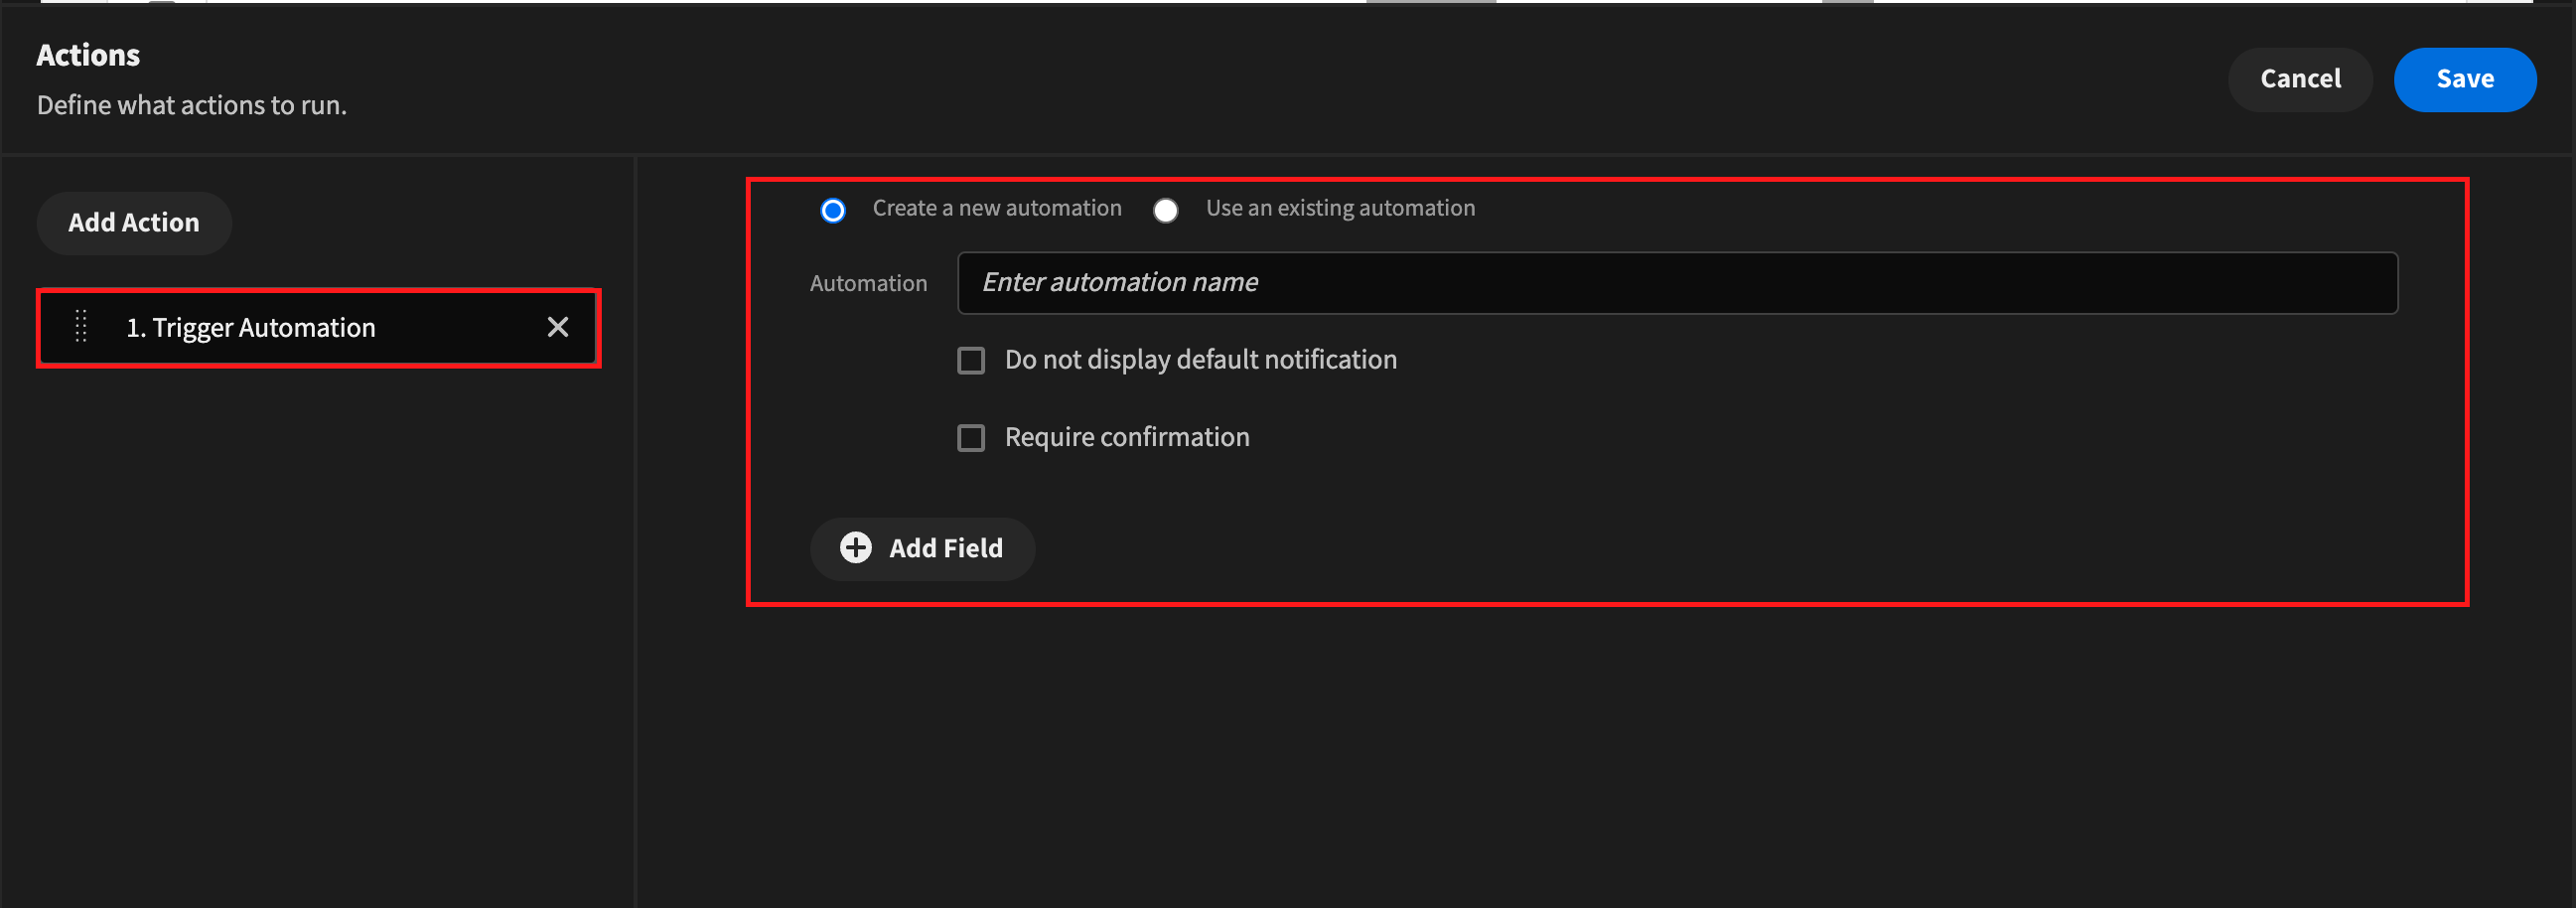2576x908 pixels.
Task: Remove the Trigger Automation action with the X
Action: pos(557,327)
